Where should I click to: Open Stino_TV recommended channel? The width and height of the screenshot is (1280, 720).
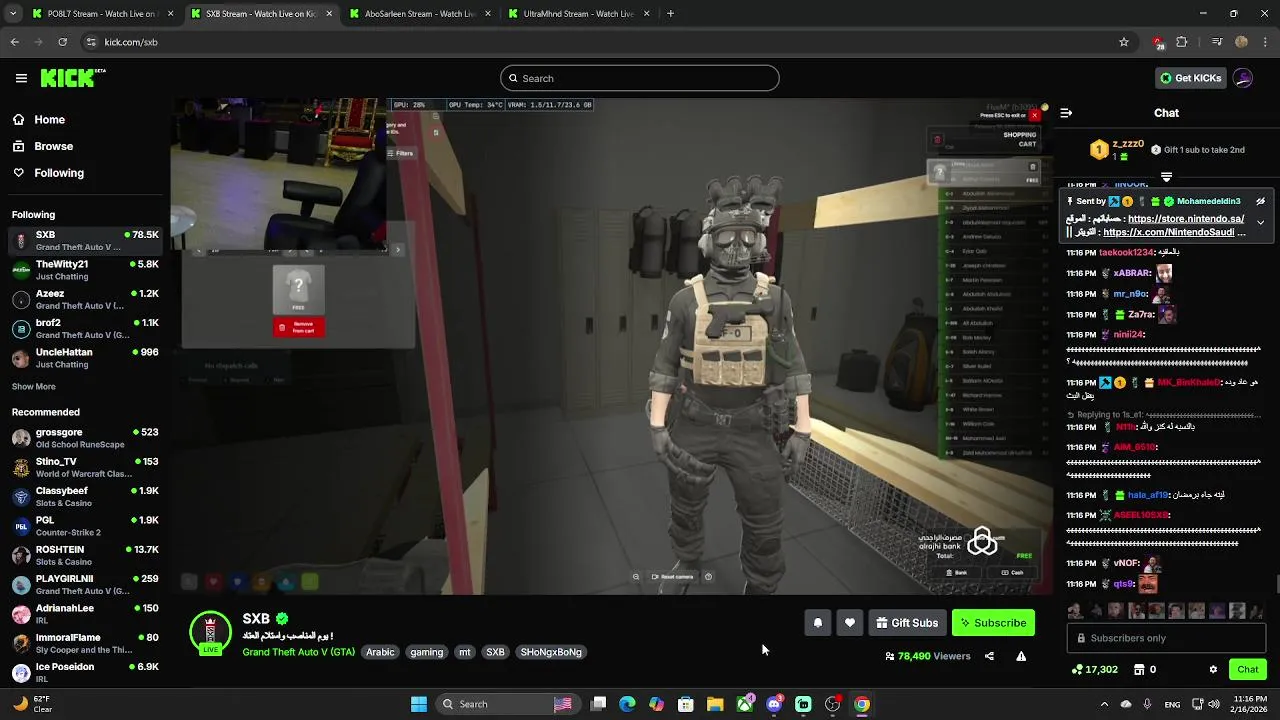(x=85, y=467)
